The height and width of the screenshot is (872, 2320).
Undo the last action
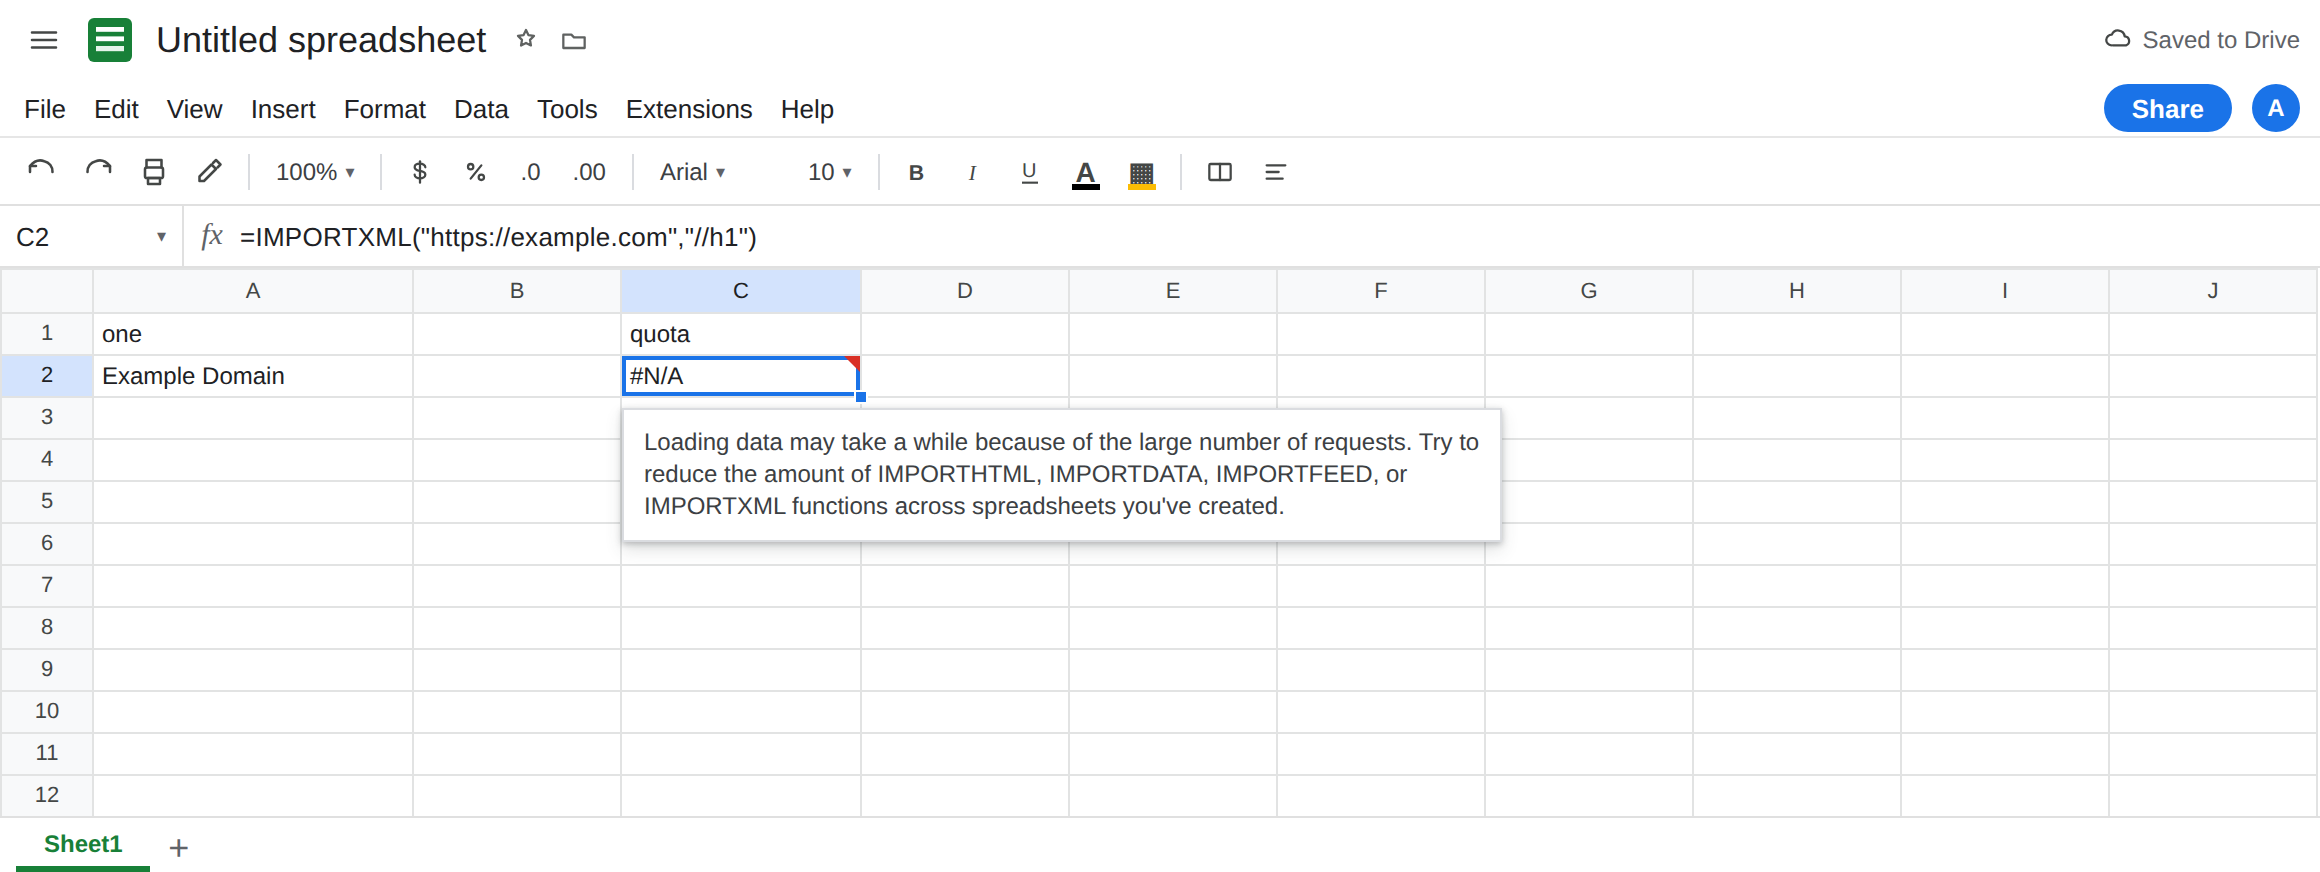(41, 172)
